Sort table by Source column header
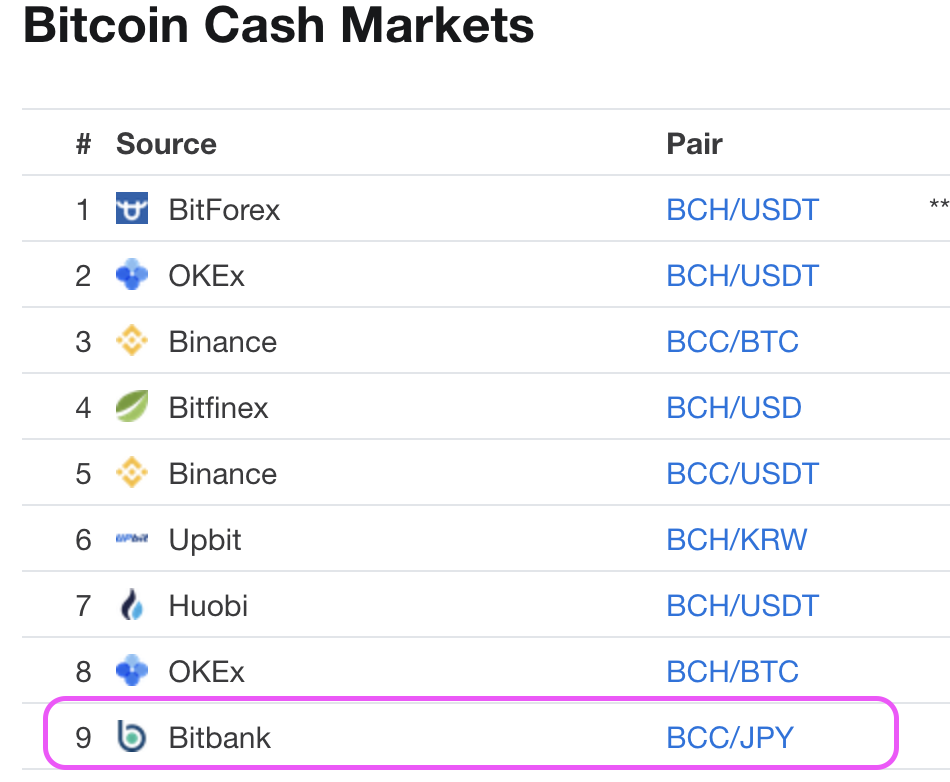Viewport: 950px width, 782px height. coord(166,144)
